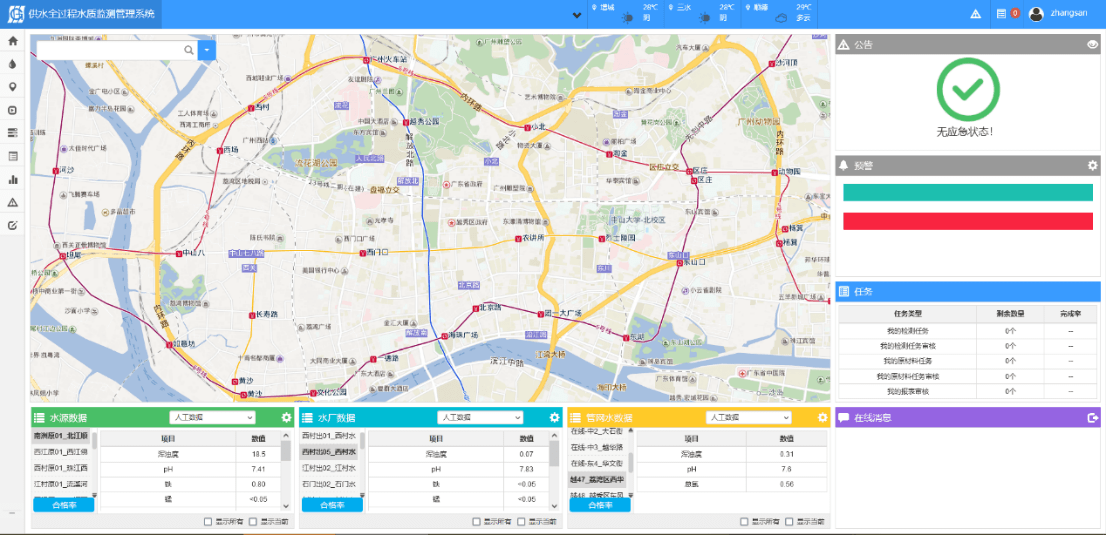Click the exit icon in 在线消息 header

point(1093,417)
